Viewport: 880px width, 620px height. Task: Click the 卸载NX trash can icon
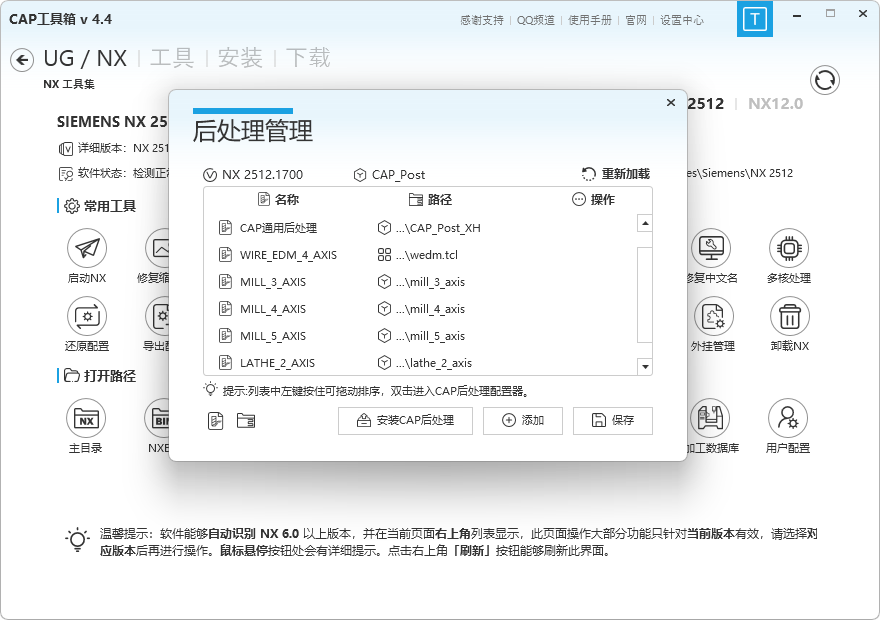[x=789, y=317]
